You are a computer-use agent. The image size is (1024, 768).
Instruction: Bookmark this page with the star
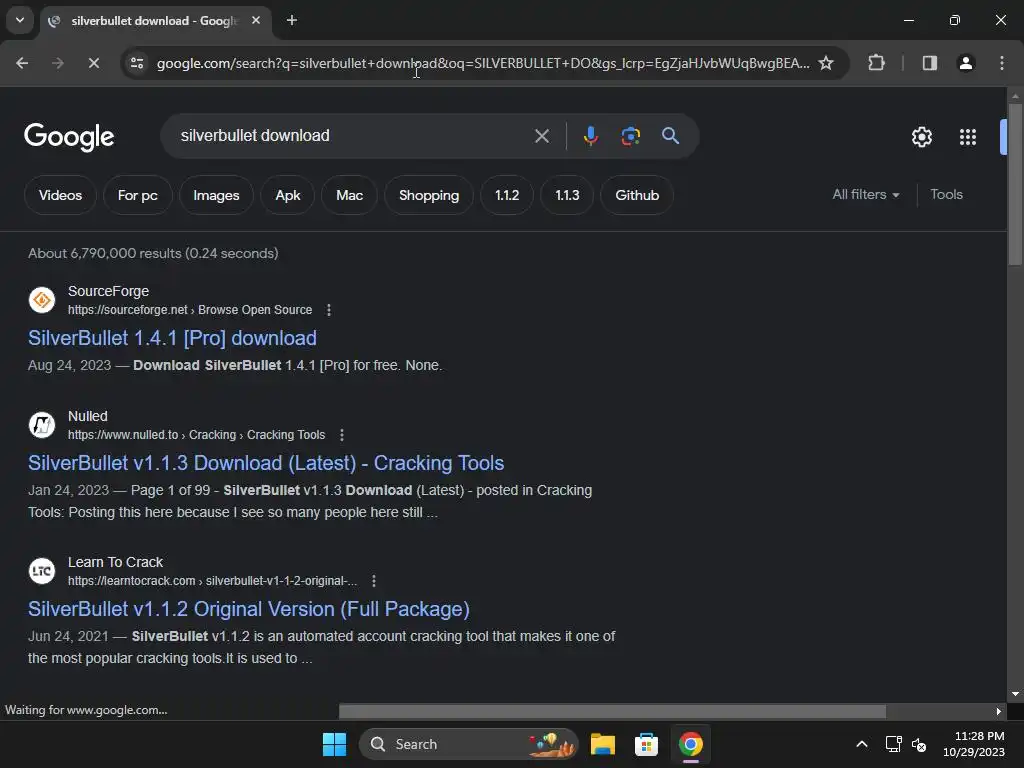(x=826, y=63)
